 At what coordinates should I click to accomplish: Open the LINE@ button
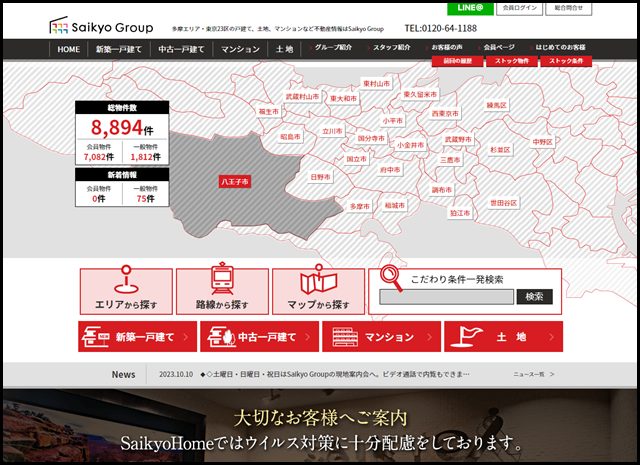(x=470, y=8)
